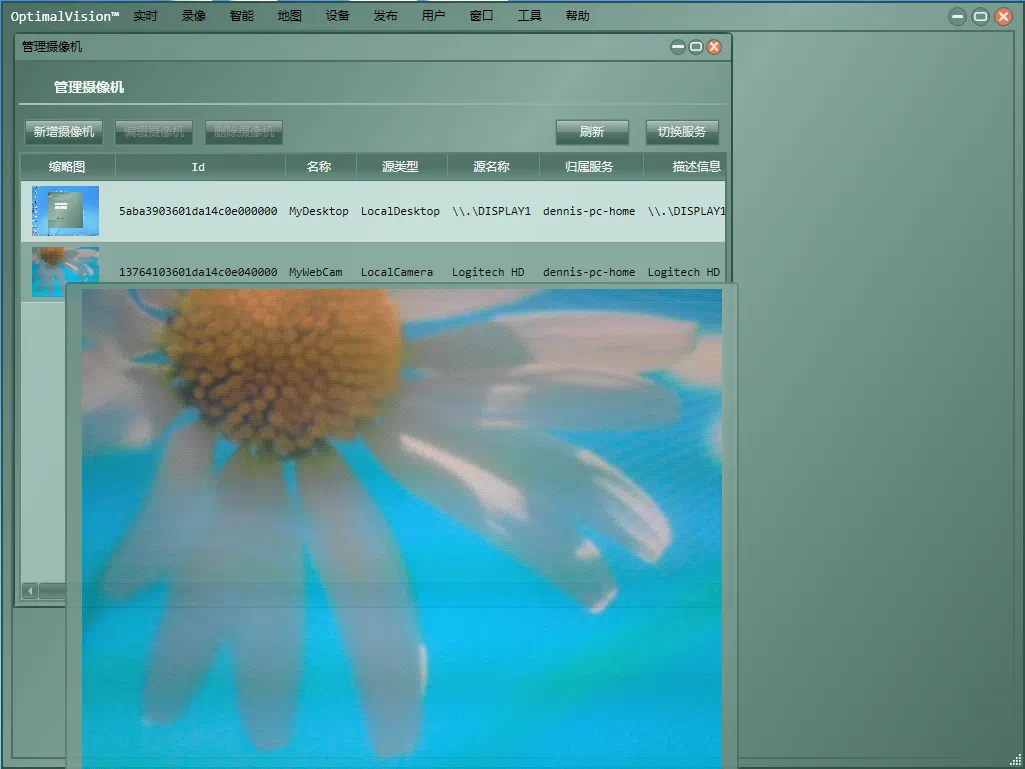1025x769 pixels.
Task: Maximize the OptimalVision main window
Action: point(981,17)
